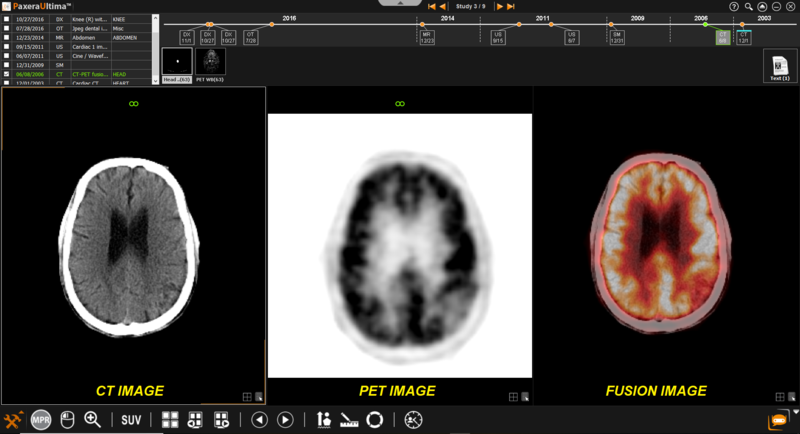Screen dimensions: 800x434
Task: Click the tools wrench icon in bottom toolbar
Action: click(14, 420)
